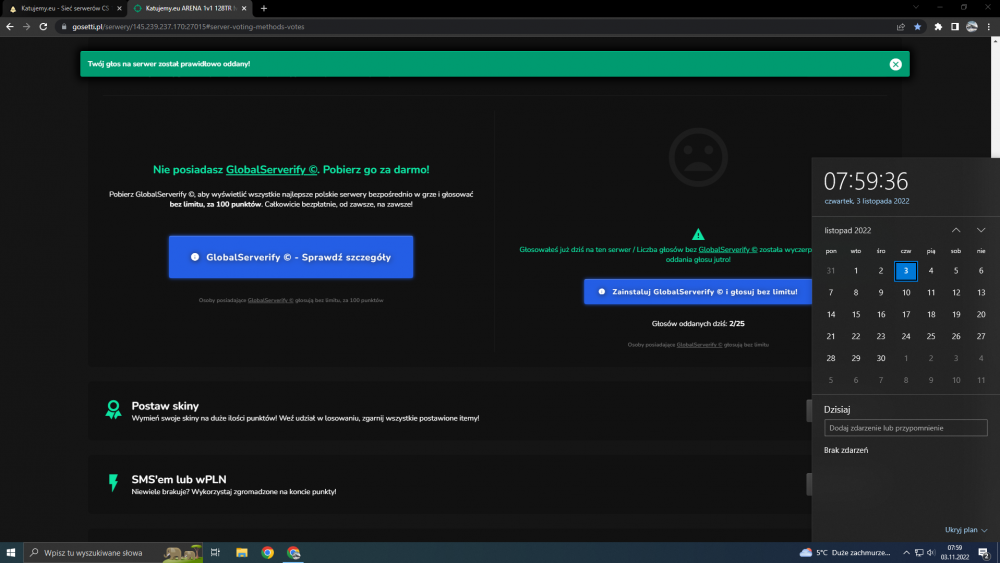This screenshot has width=1000, height=563.
Task: Open the Postaw skiny heading
Action: coord(165,406)
